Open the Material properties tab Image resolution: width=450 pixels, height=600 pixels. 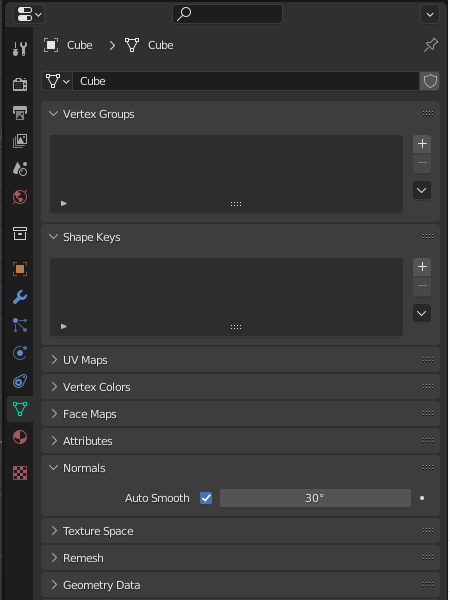tap(20, 437)
